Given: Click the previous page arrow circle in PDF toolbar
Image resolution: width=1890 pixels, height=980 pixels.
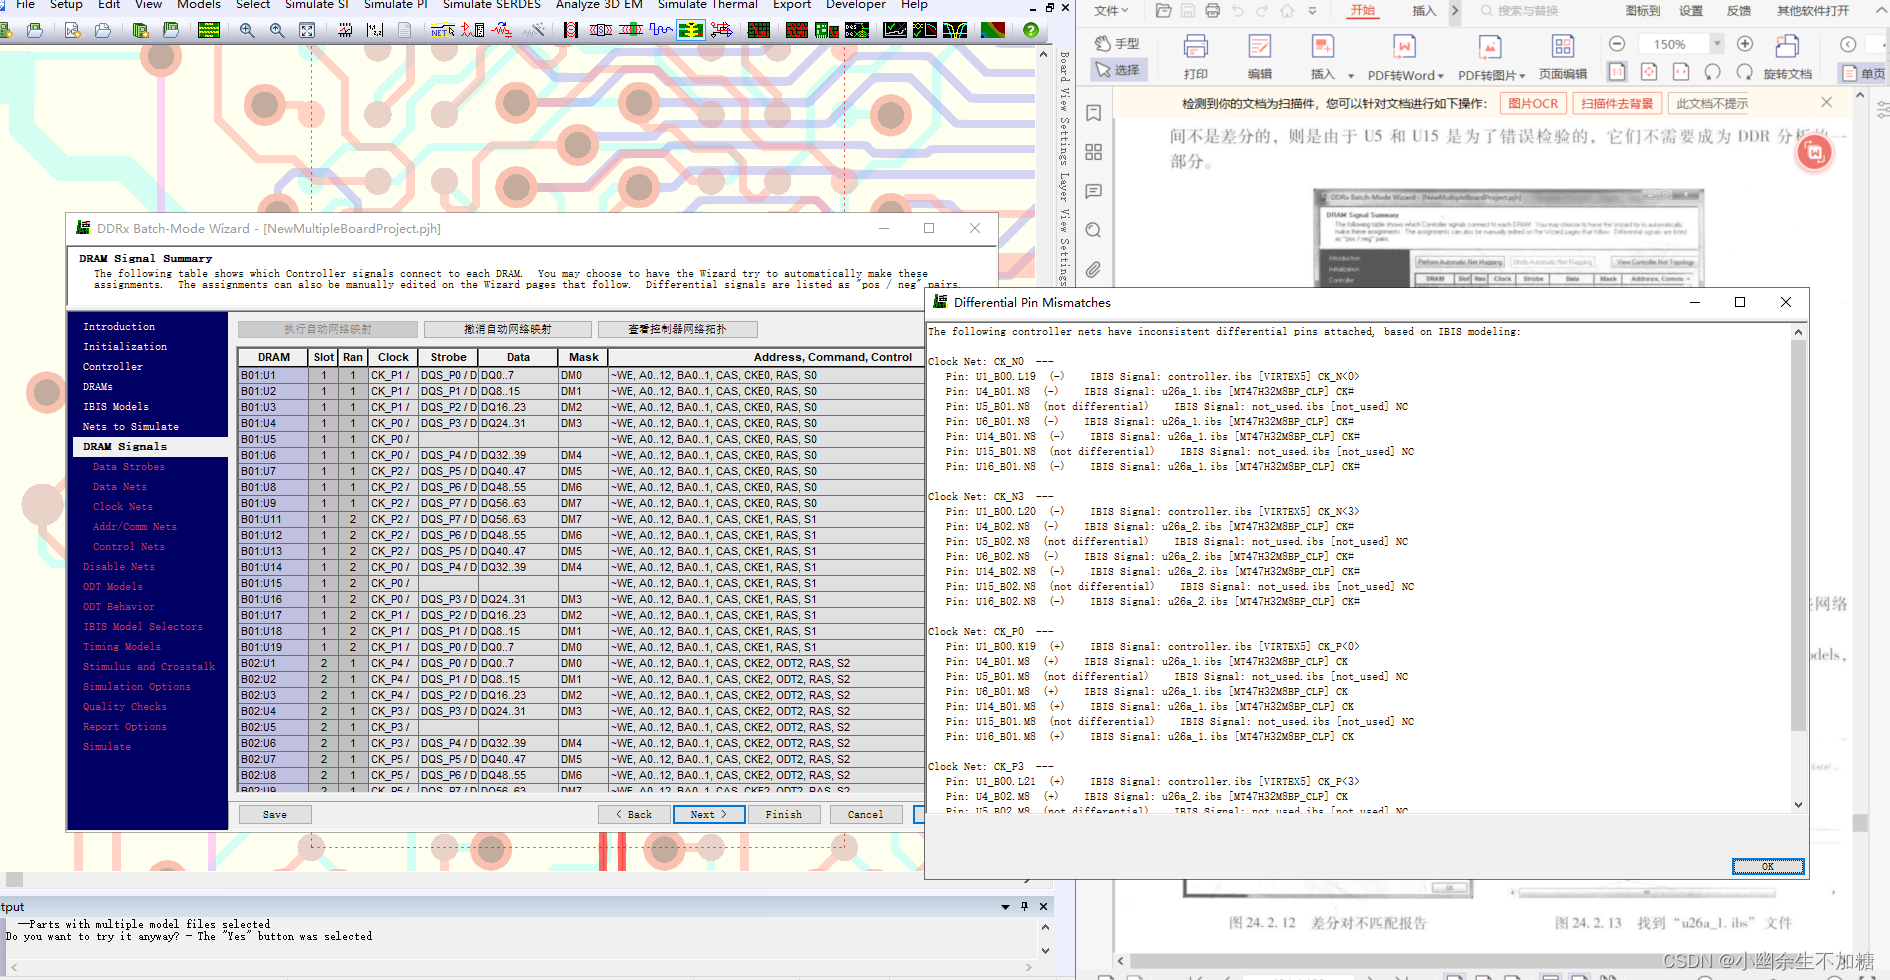Looking at the screenshot, I should (1848, 44).
